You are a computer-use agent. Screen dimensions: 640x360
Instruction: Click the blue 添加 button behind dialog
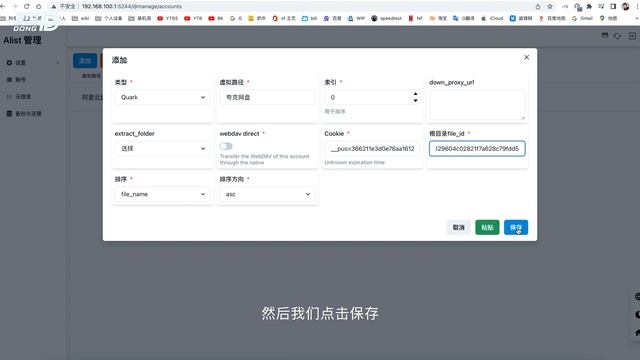(85, 60)
